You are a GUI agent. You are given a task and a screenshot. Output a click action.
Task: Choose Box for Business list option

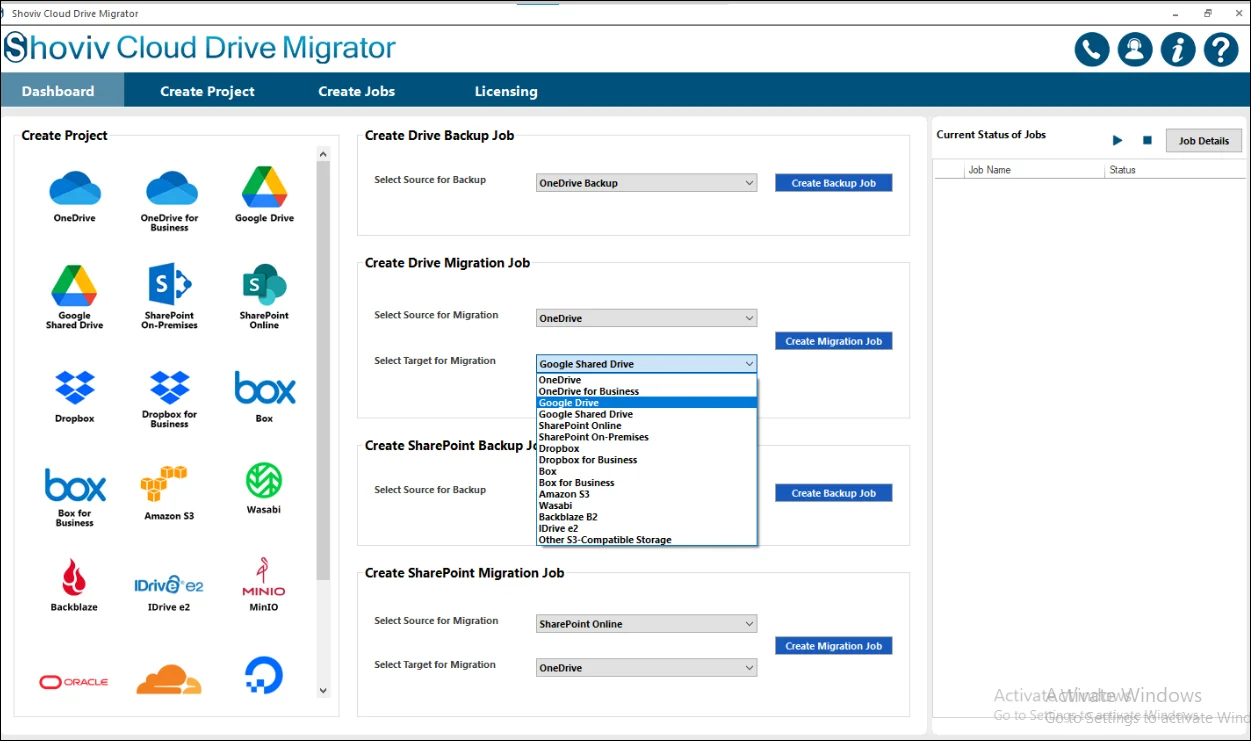[x=647, y=483]
